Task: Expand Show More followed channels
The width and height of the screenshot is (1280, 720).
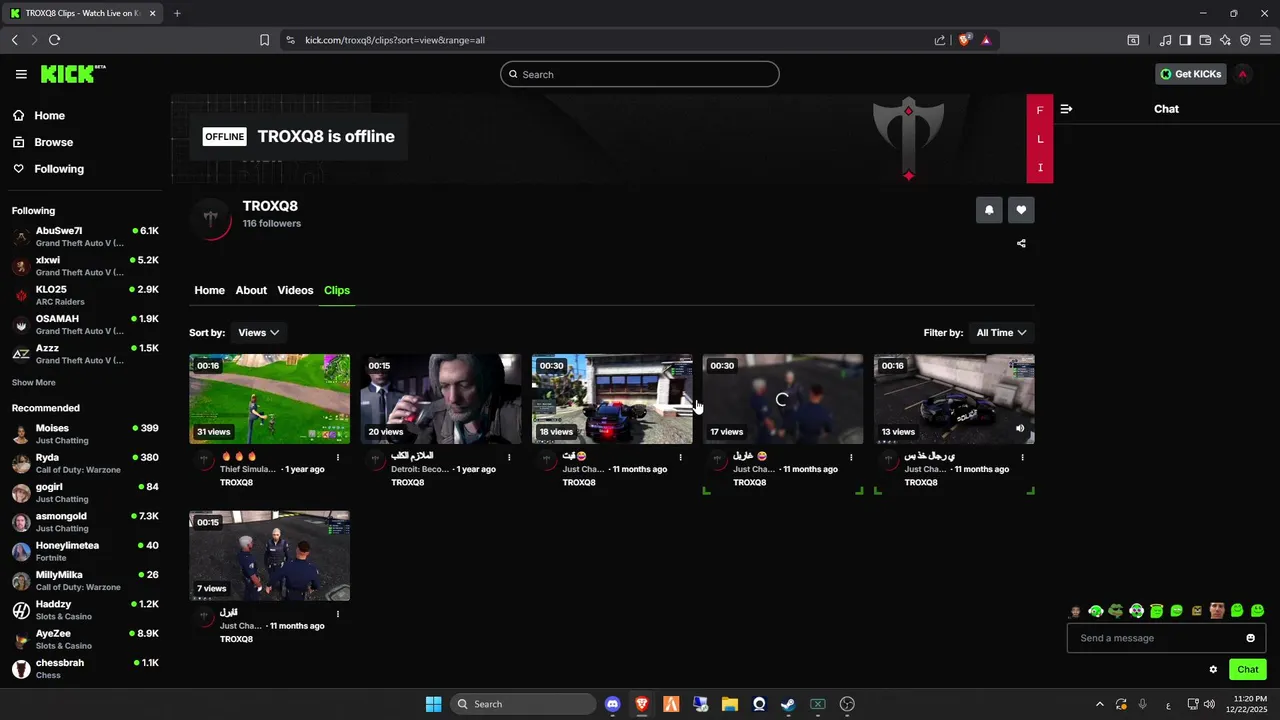Action: pos(34,383)
